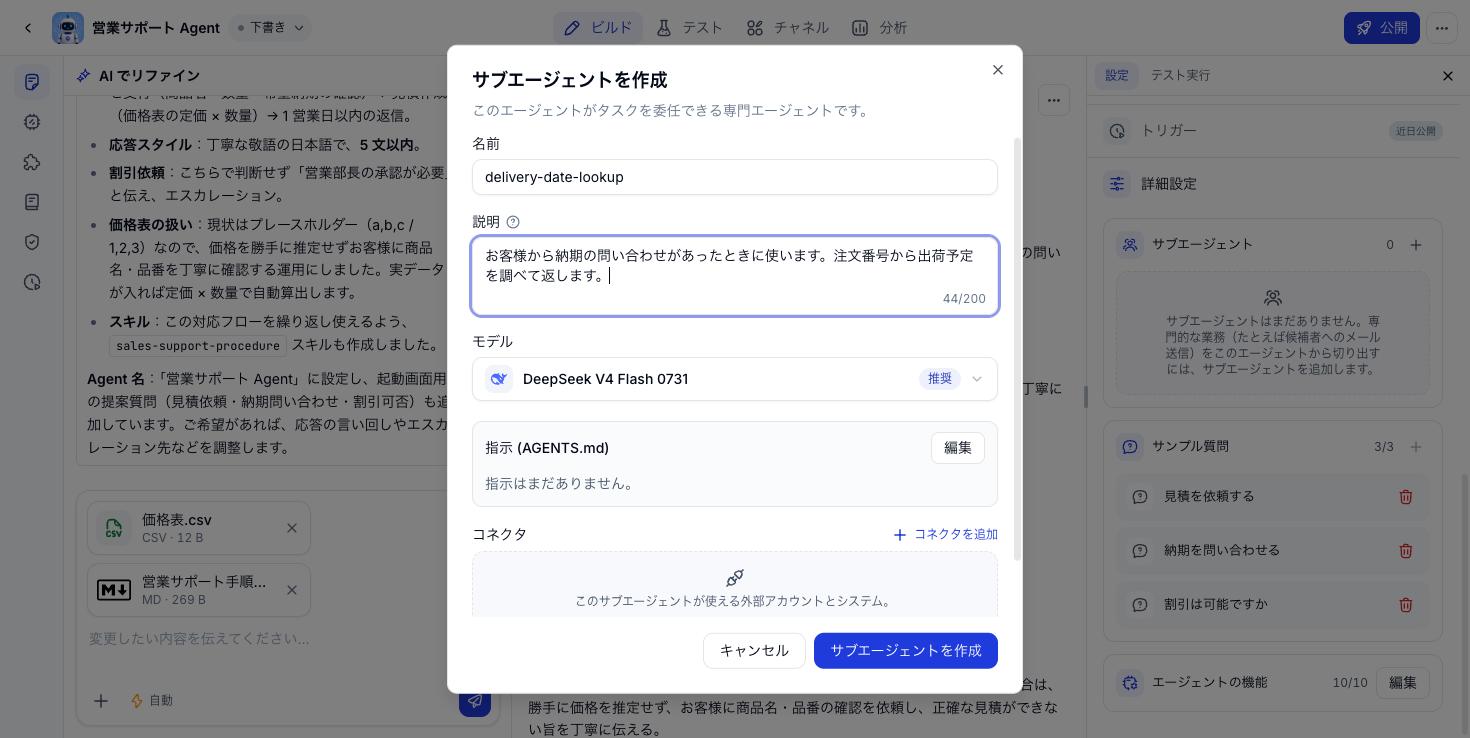Image resolution: width=1470 pixels, height=738 pixels.
Task: Click キャンセル in the dialog
Action: pos(754,651)
